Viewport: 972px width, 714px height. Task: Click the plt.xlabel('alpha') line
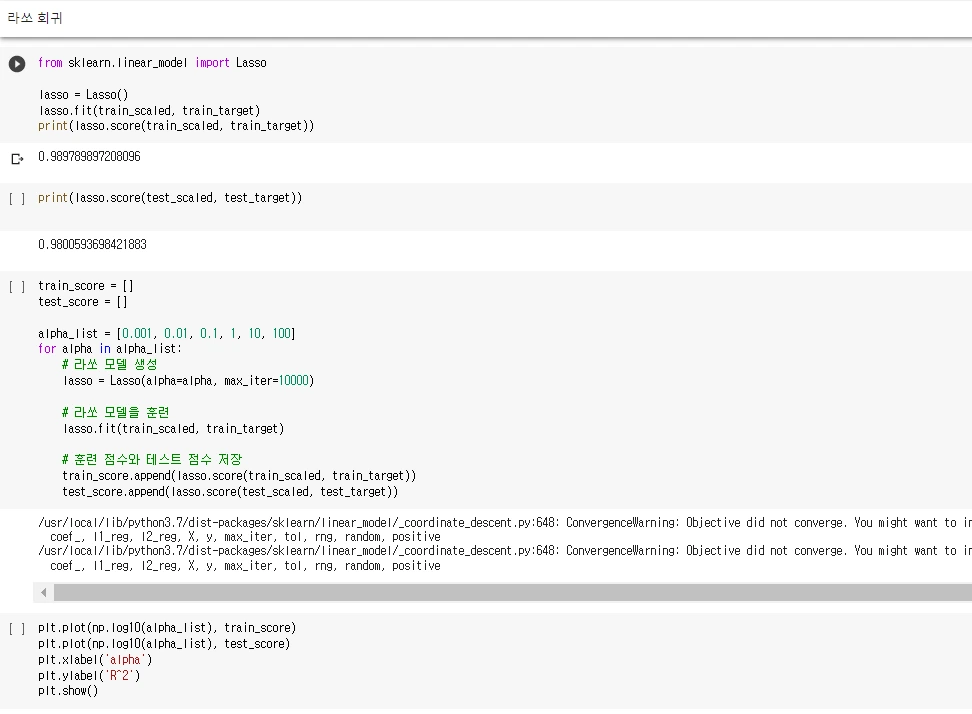(x=95, y=659)
